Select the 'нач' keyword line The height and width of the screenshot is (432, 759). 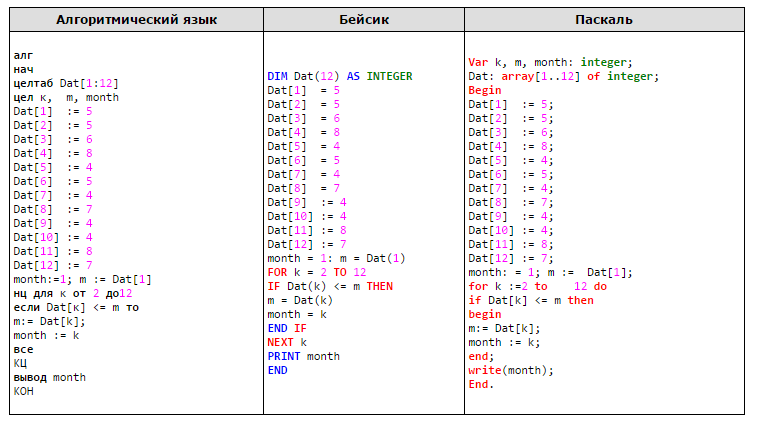coord(23,69)
